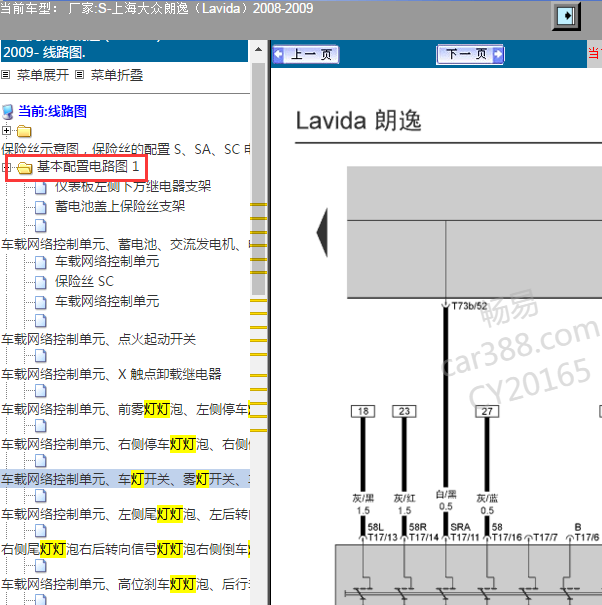This screenshot has height=605, width=602.
Task: Click page icon above 车载网络控制单元、蓄电池 entry
Action: 41,225
